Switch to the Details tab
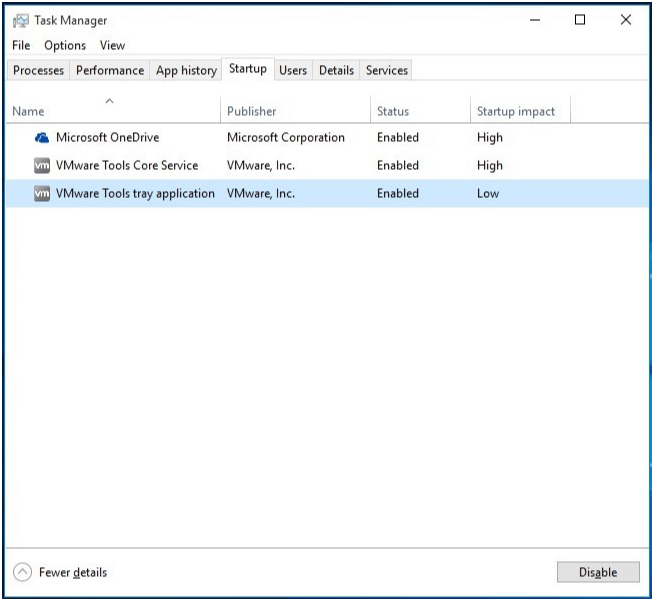 tap(336, 70)
